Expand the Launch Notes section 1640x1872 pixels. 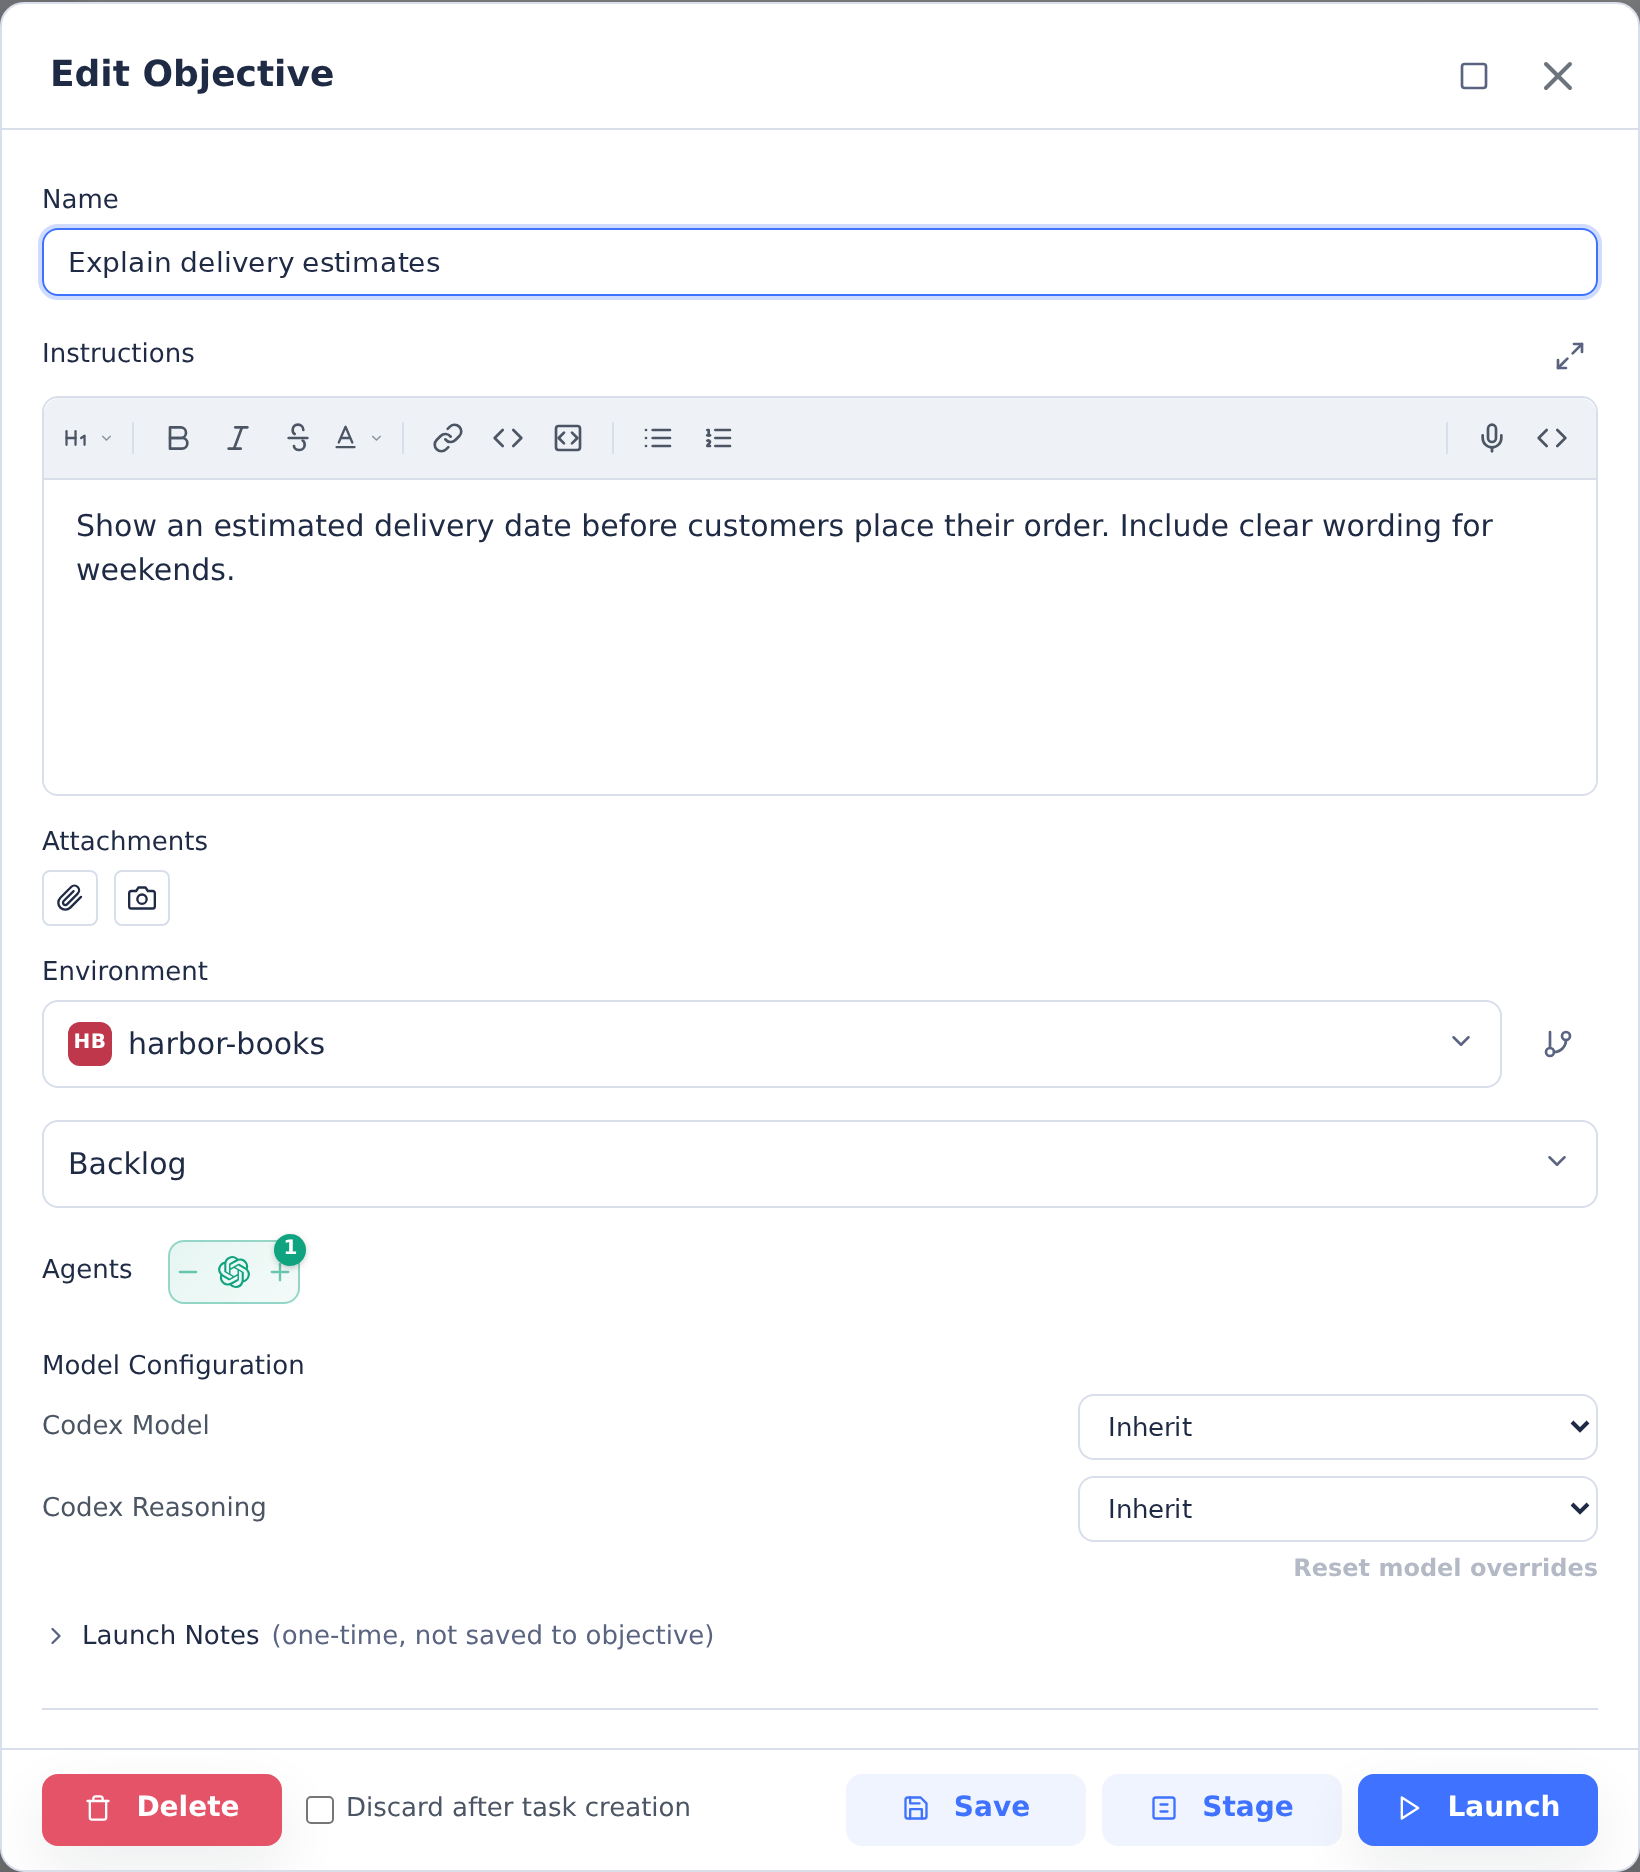point(378,1635)
